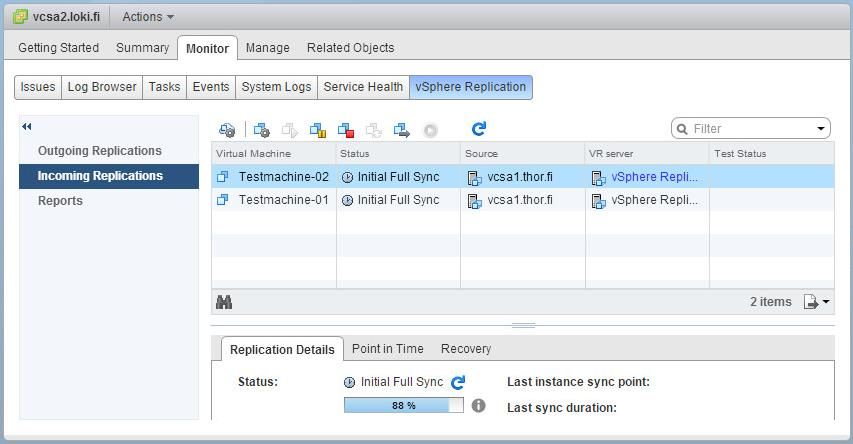
Task: Click vcsa1.thor.fi source for Testmachine-02
Action: point(520,177)
